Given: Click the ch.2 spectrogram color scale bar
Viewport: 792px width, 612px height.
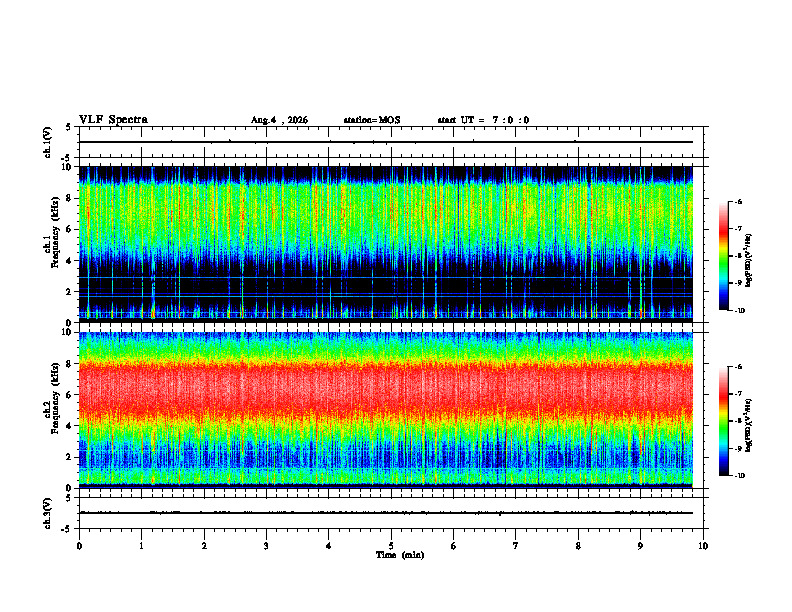Looking at the screenshot, I should tap(724, 421).
